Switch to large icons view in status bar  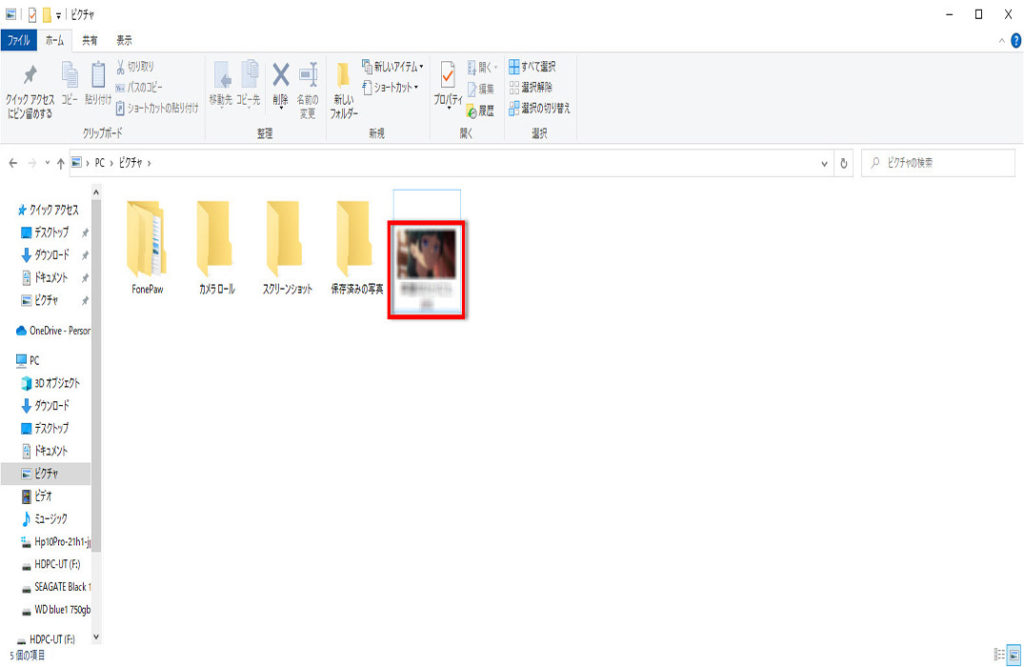1013,653
